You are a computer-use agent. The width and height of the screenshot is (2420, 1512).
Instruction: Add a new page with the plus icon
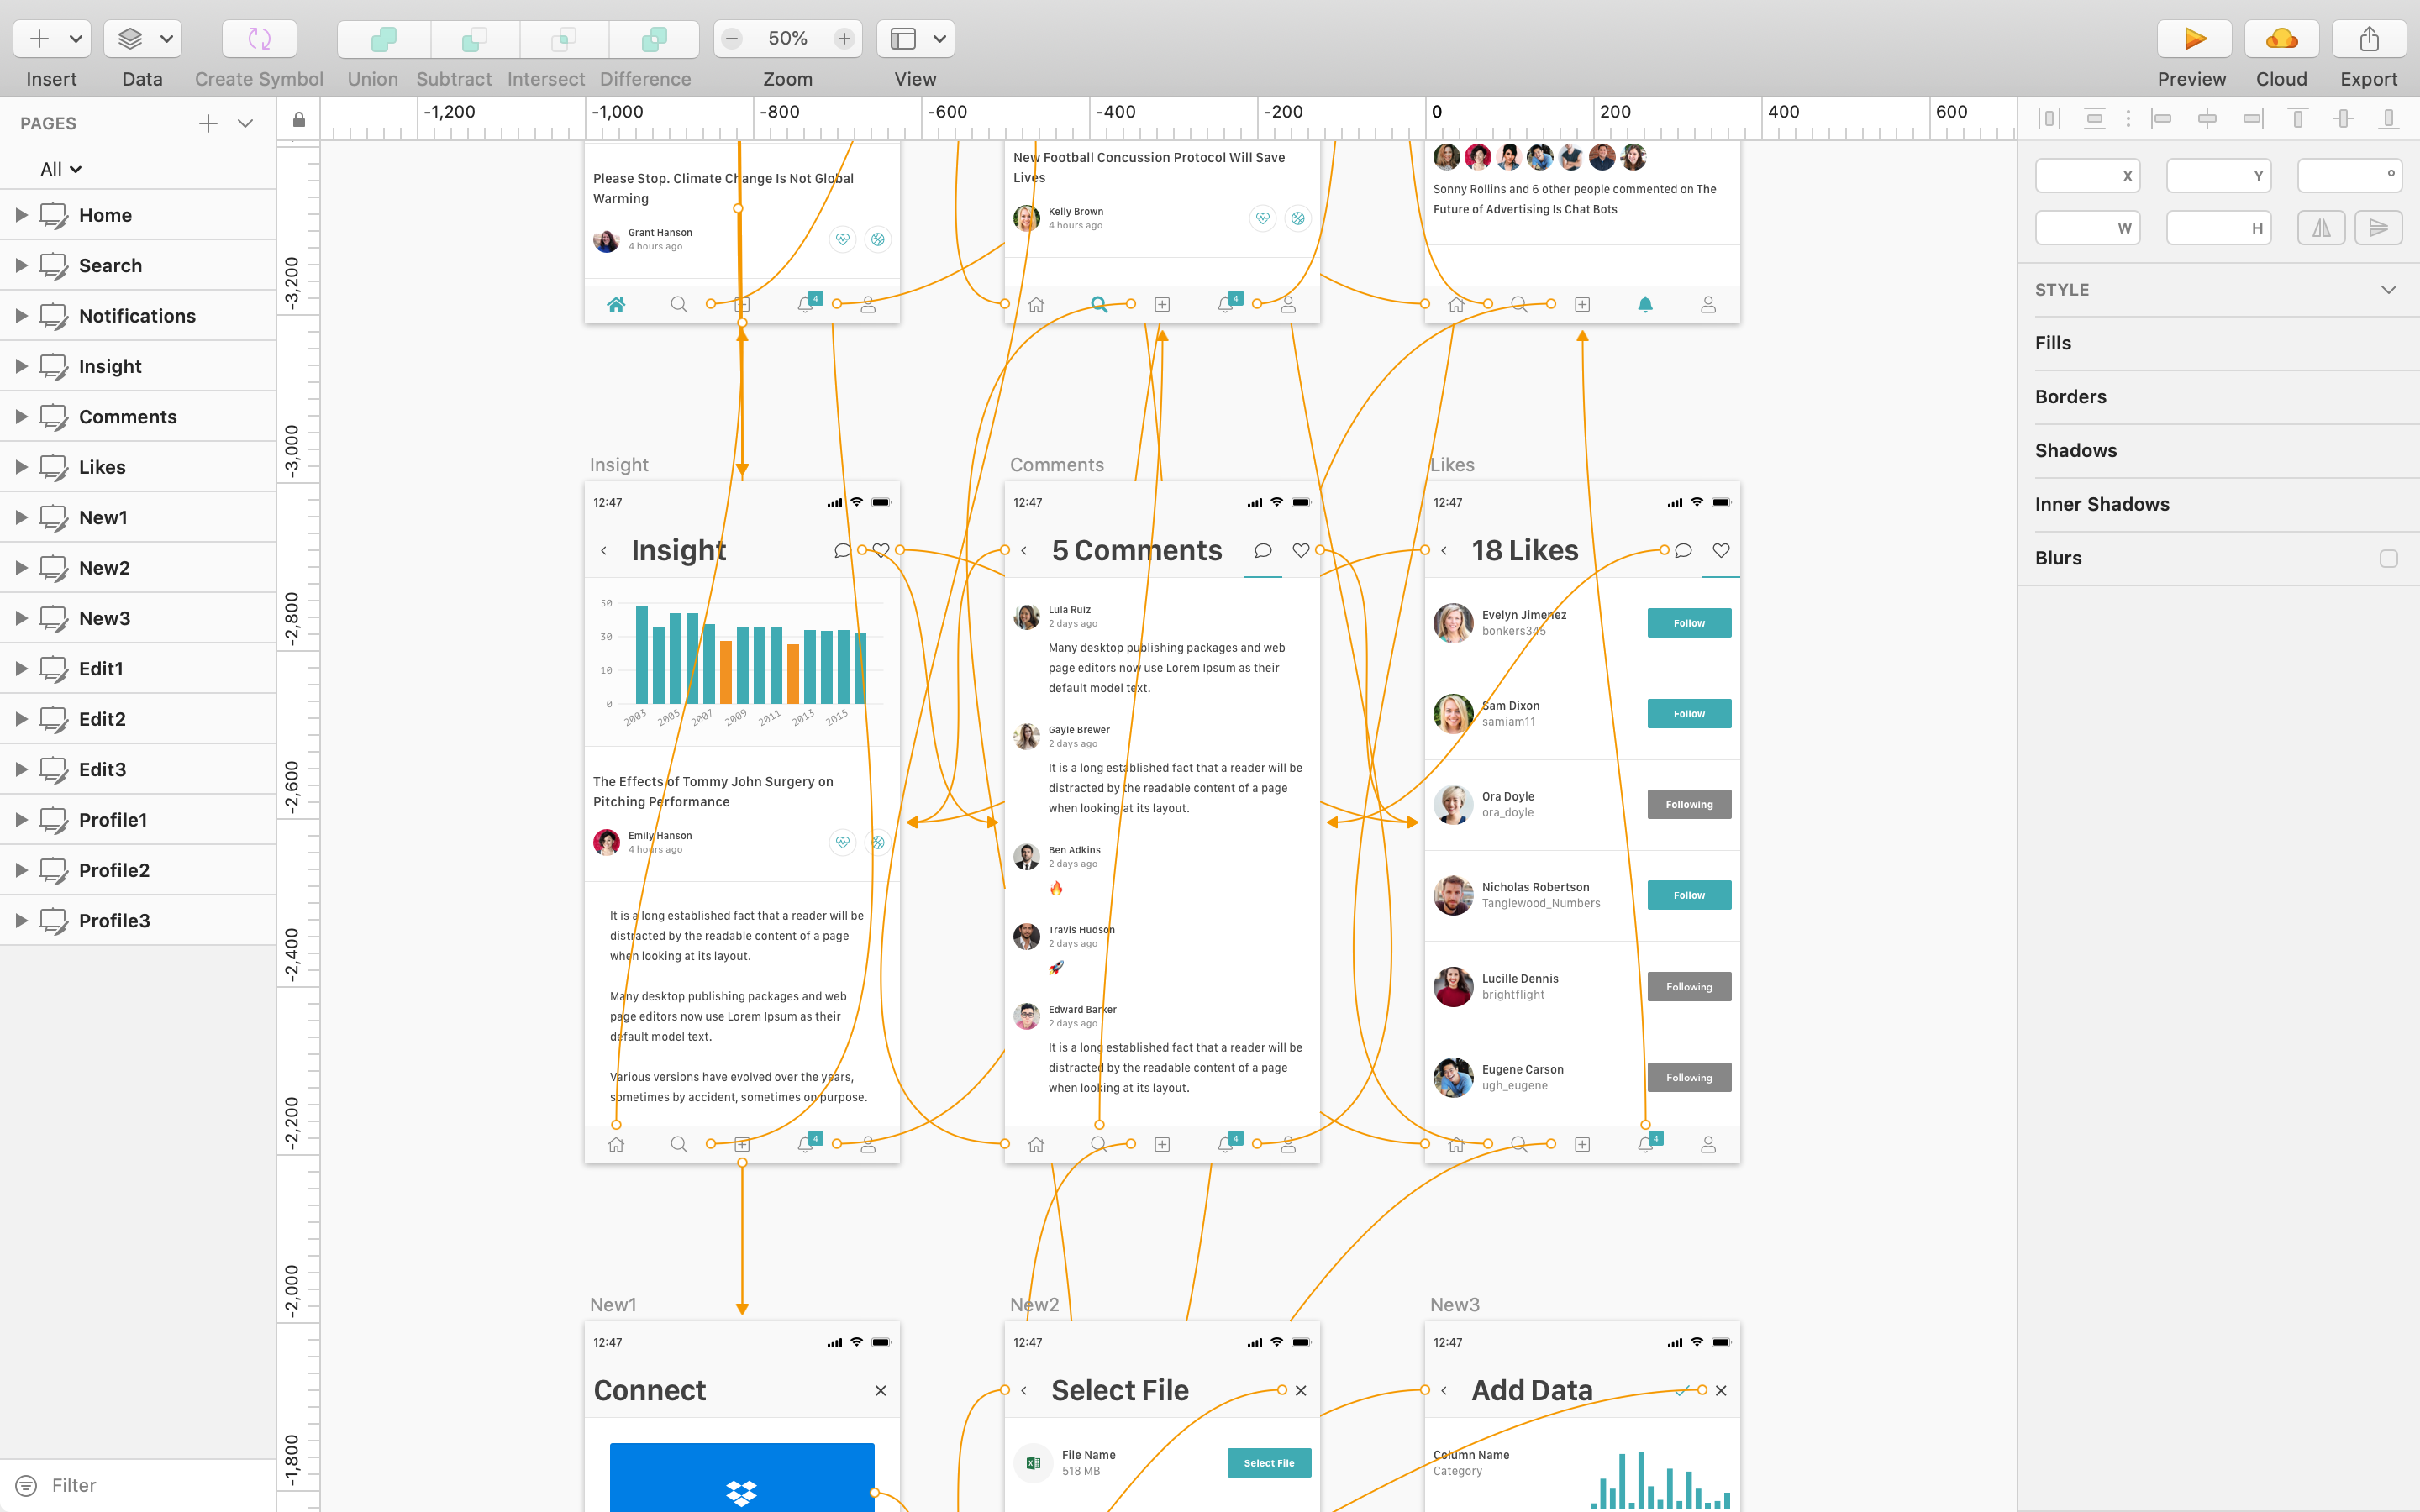coord(208,123)
